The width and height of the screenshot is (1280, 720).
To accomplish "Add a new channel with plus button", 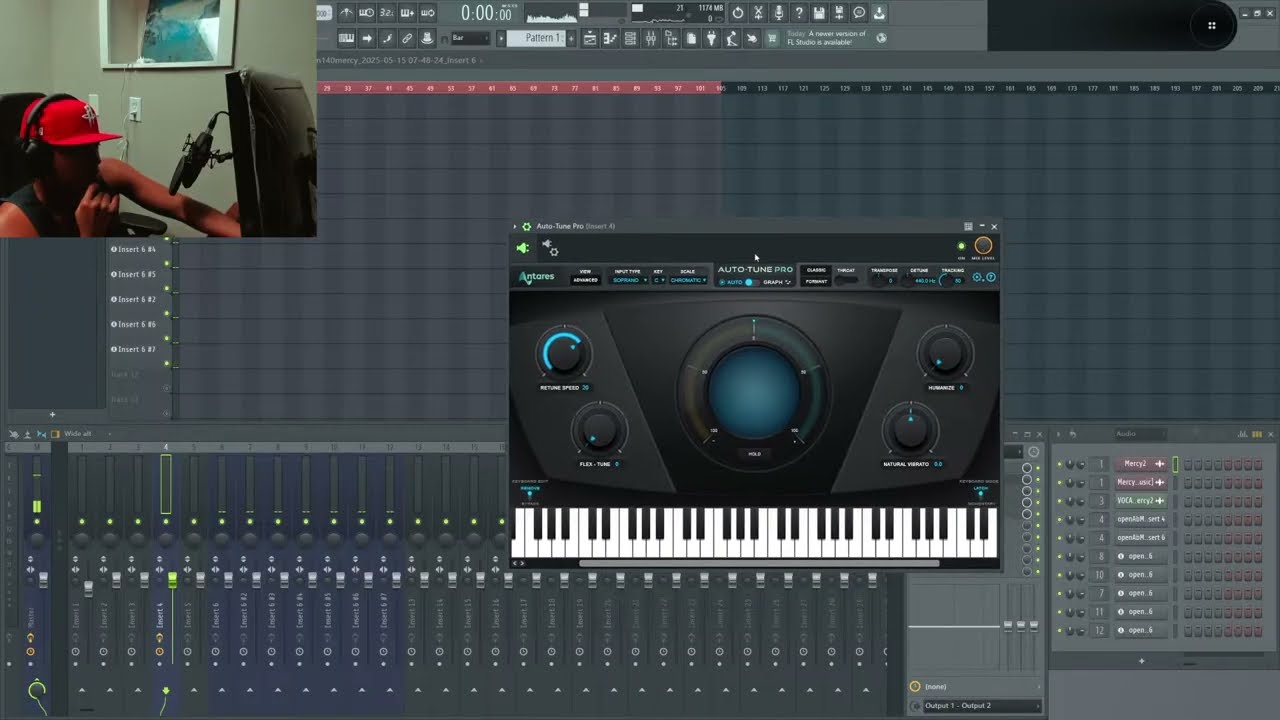I will pos(1141,661).
